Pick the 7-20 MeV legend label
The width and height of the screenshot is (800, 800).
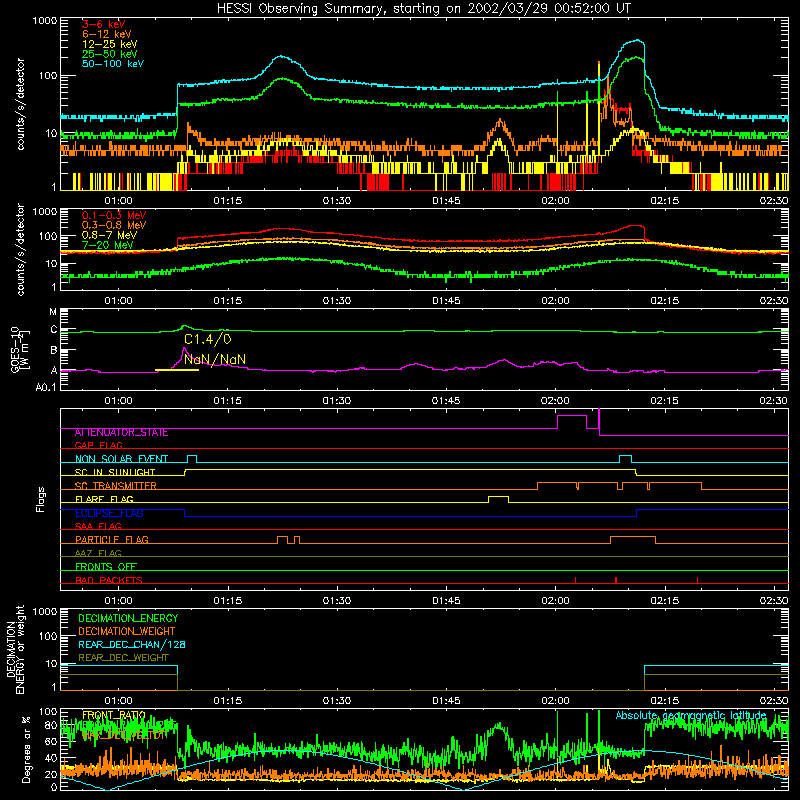[x=107, y=245]
